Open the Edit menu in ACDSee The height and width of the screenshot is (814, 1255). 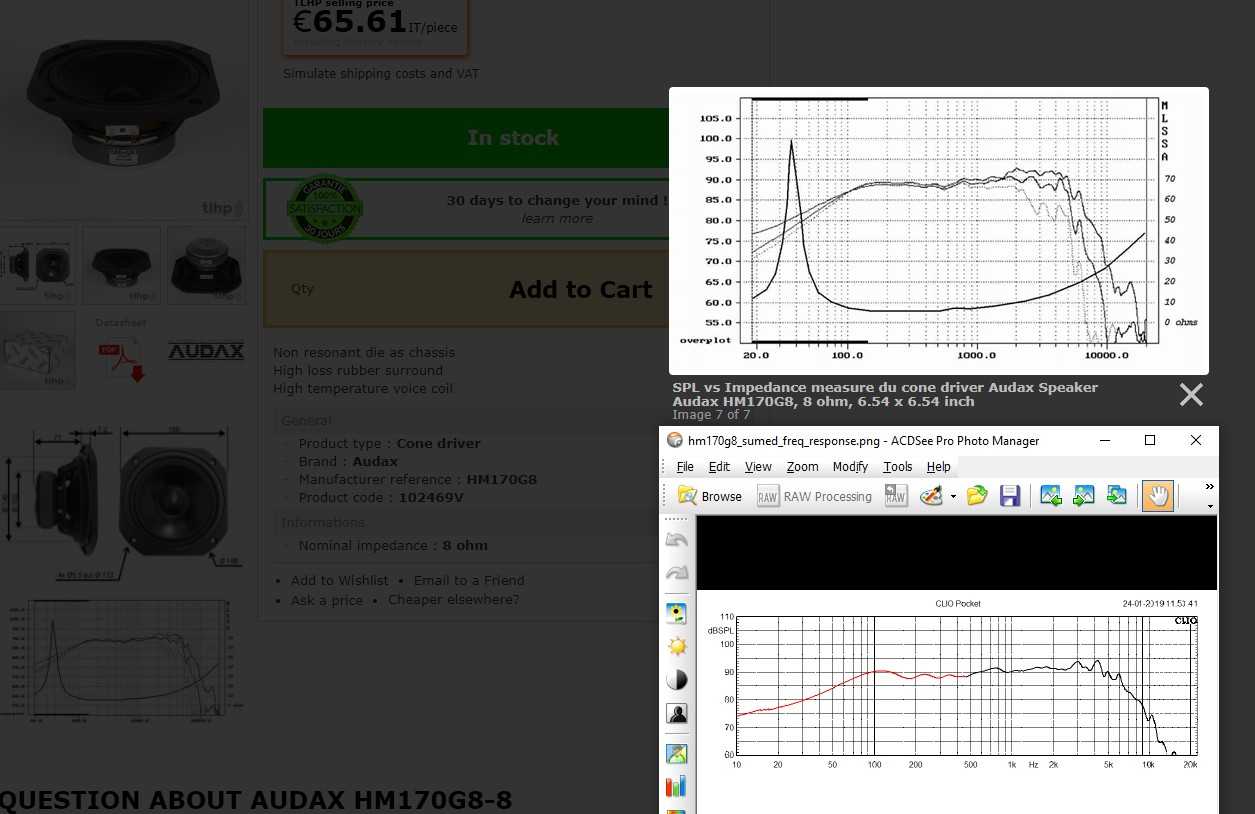(719, 466)
